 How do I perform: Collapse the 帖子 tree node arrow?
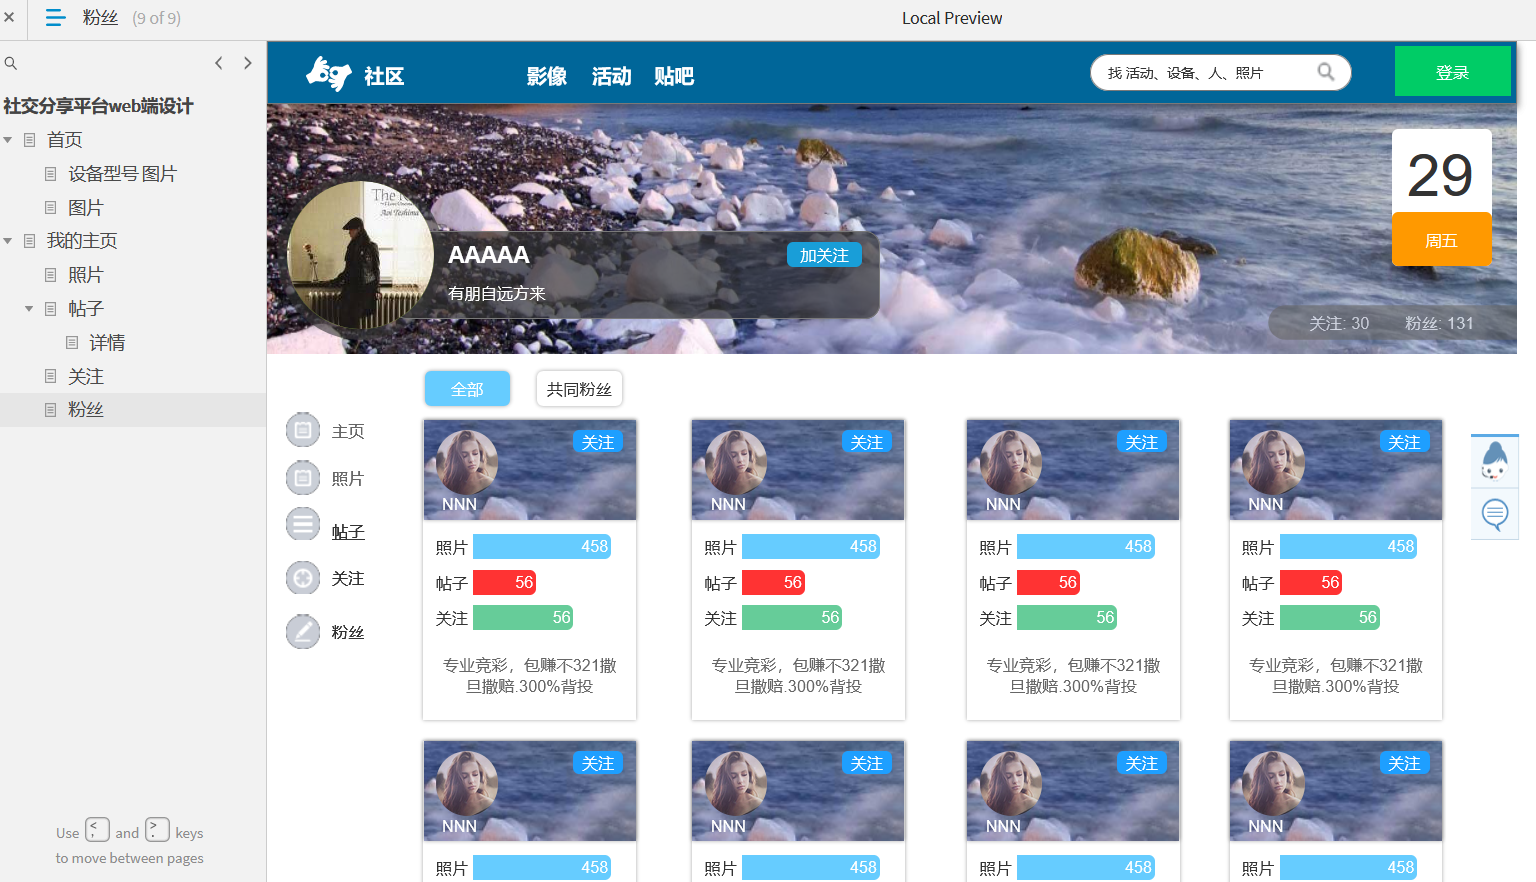(x=29, y=309)
